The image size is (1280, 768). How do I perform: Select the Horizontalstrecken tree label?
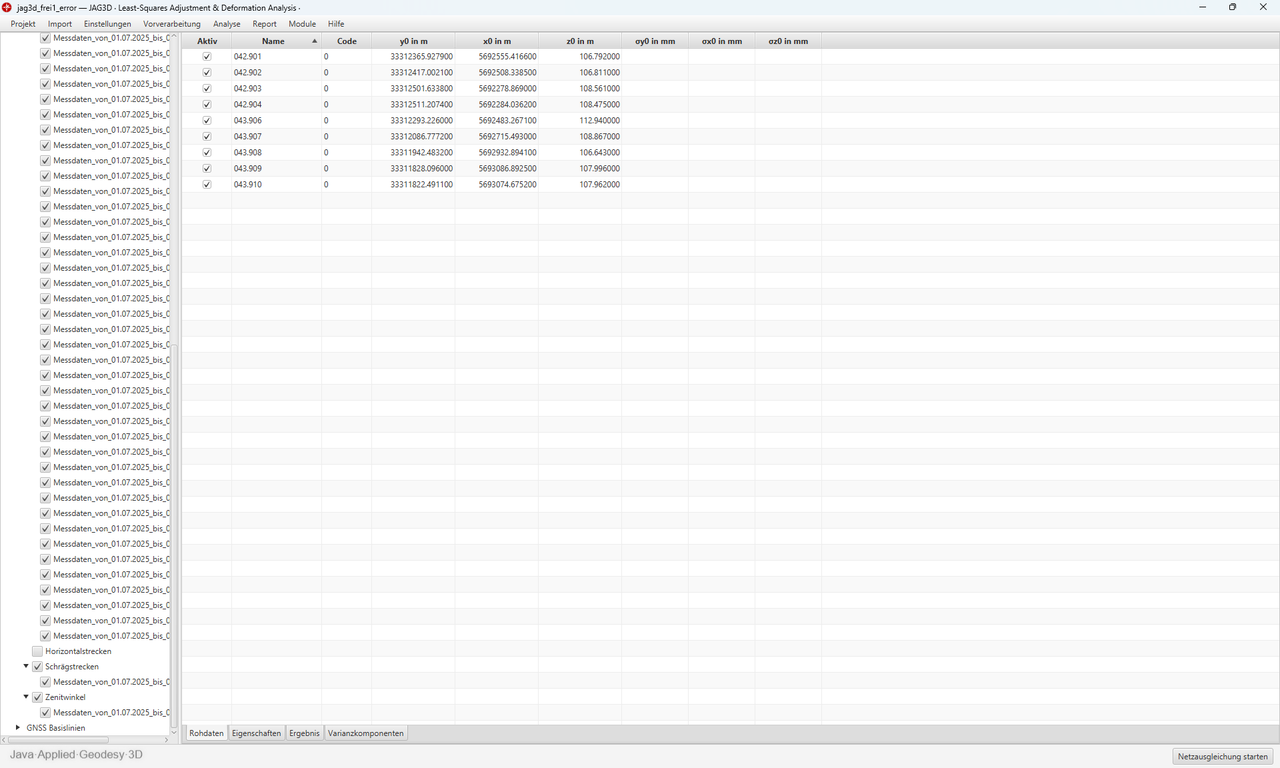click(x=78, y=651)
